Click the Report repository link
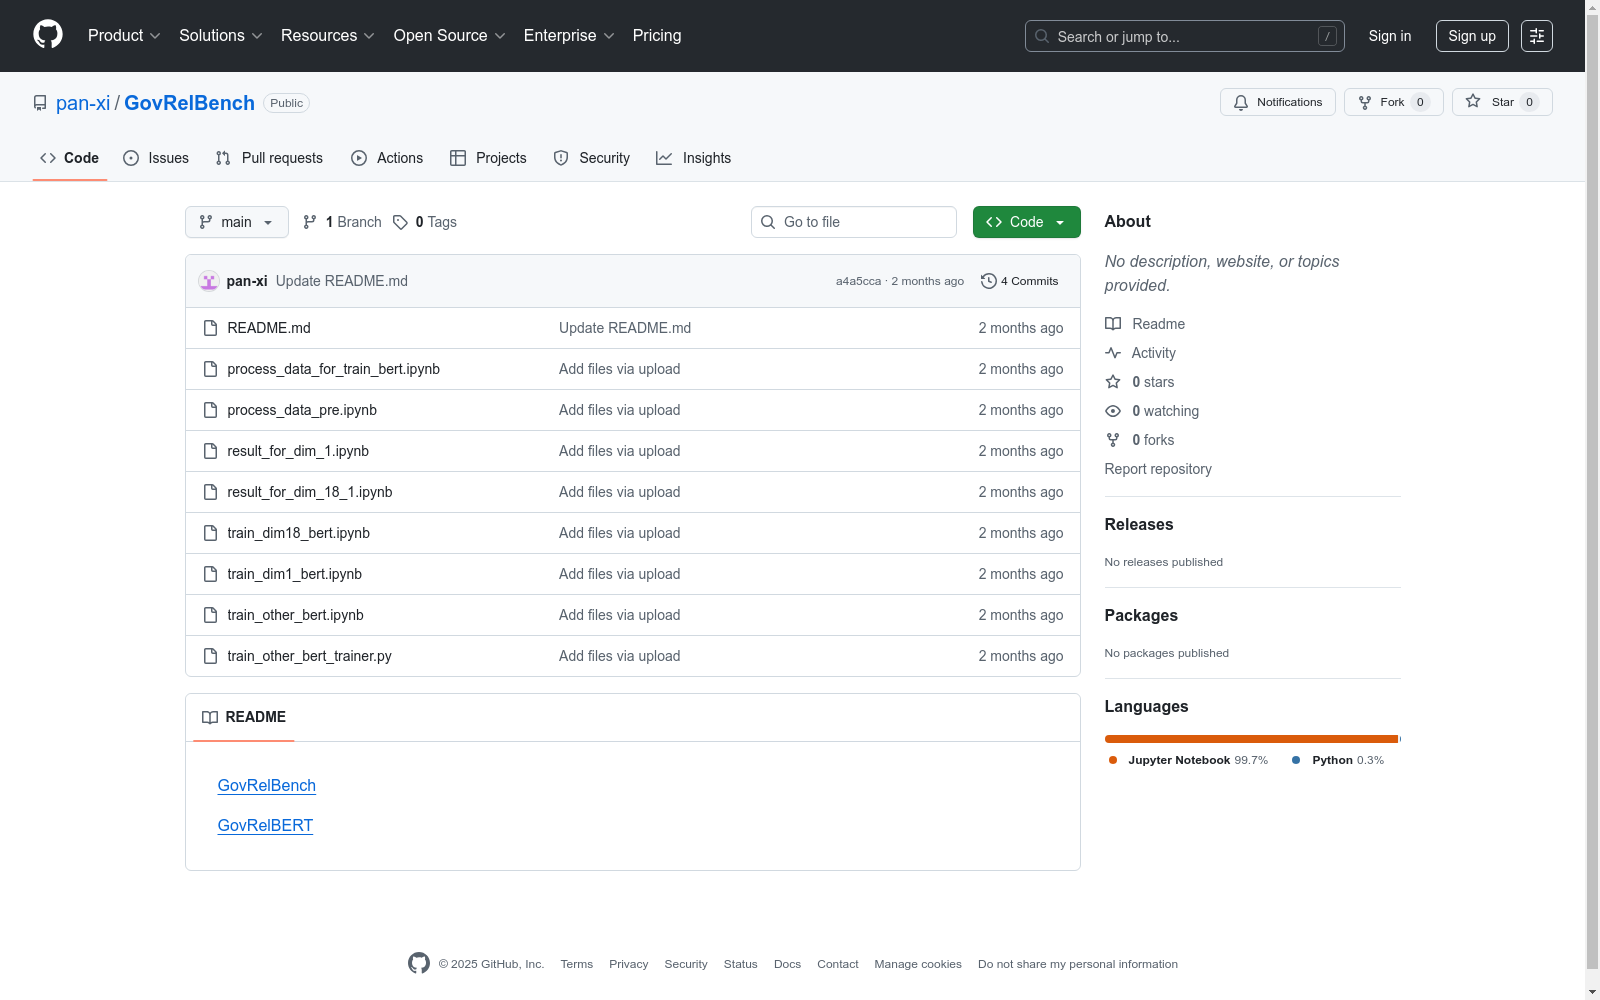The image size is (1600, 1000). (x=1158, y=469)
